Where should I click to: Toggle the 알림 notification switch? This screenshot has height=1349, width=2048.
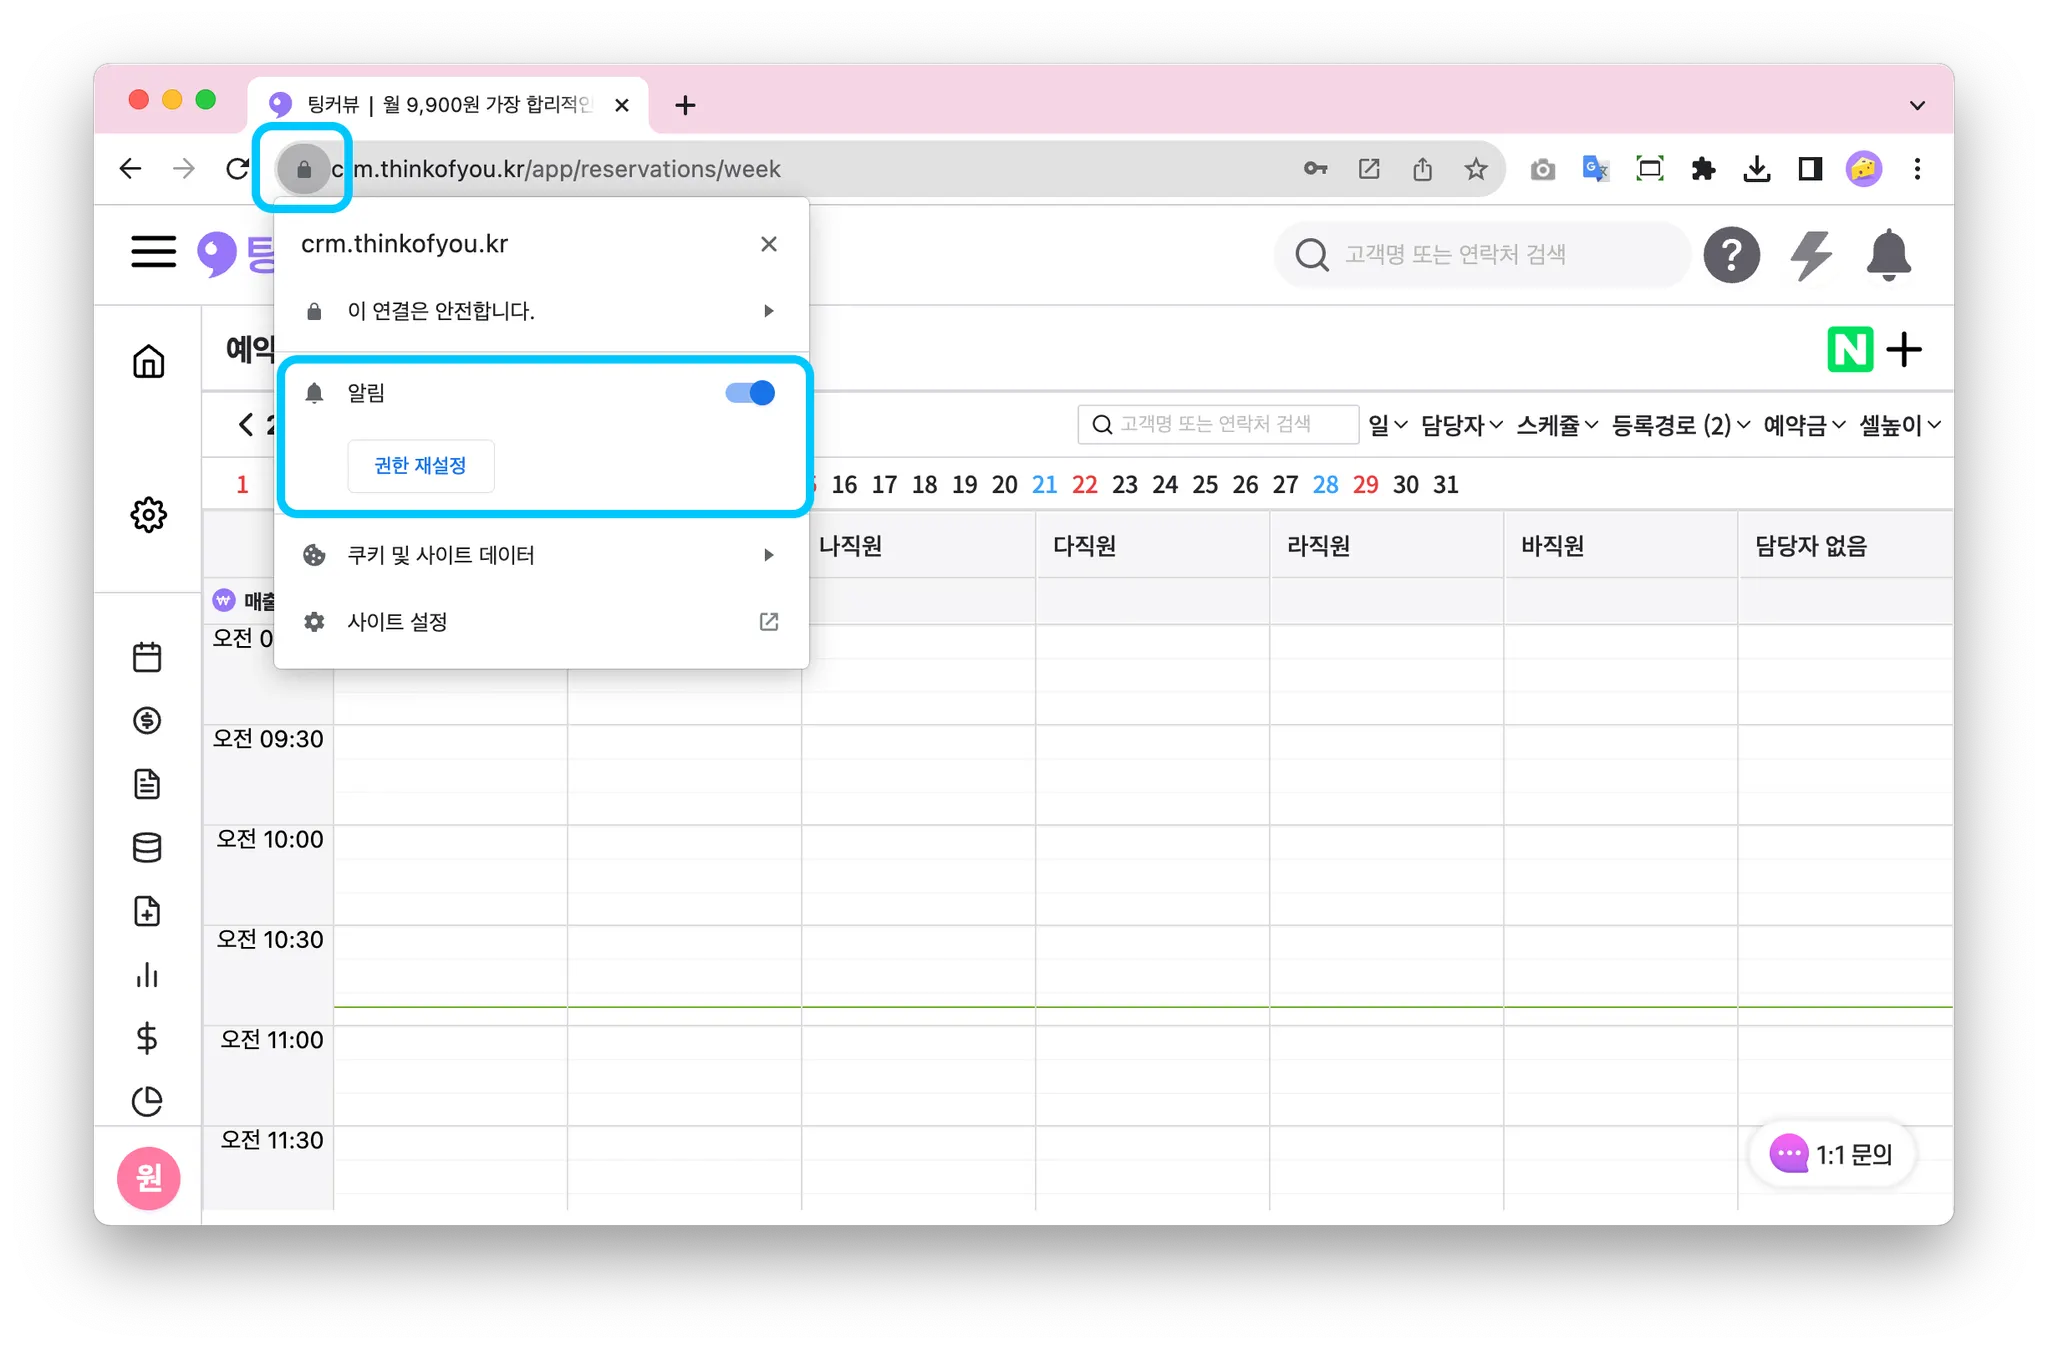coord(750,393)
